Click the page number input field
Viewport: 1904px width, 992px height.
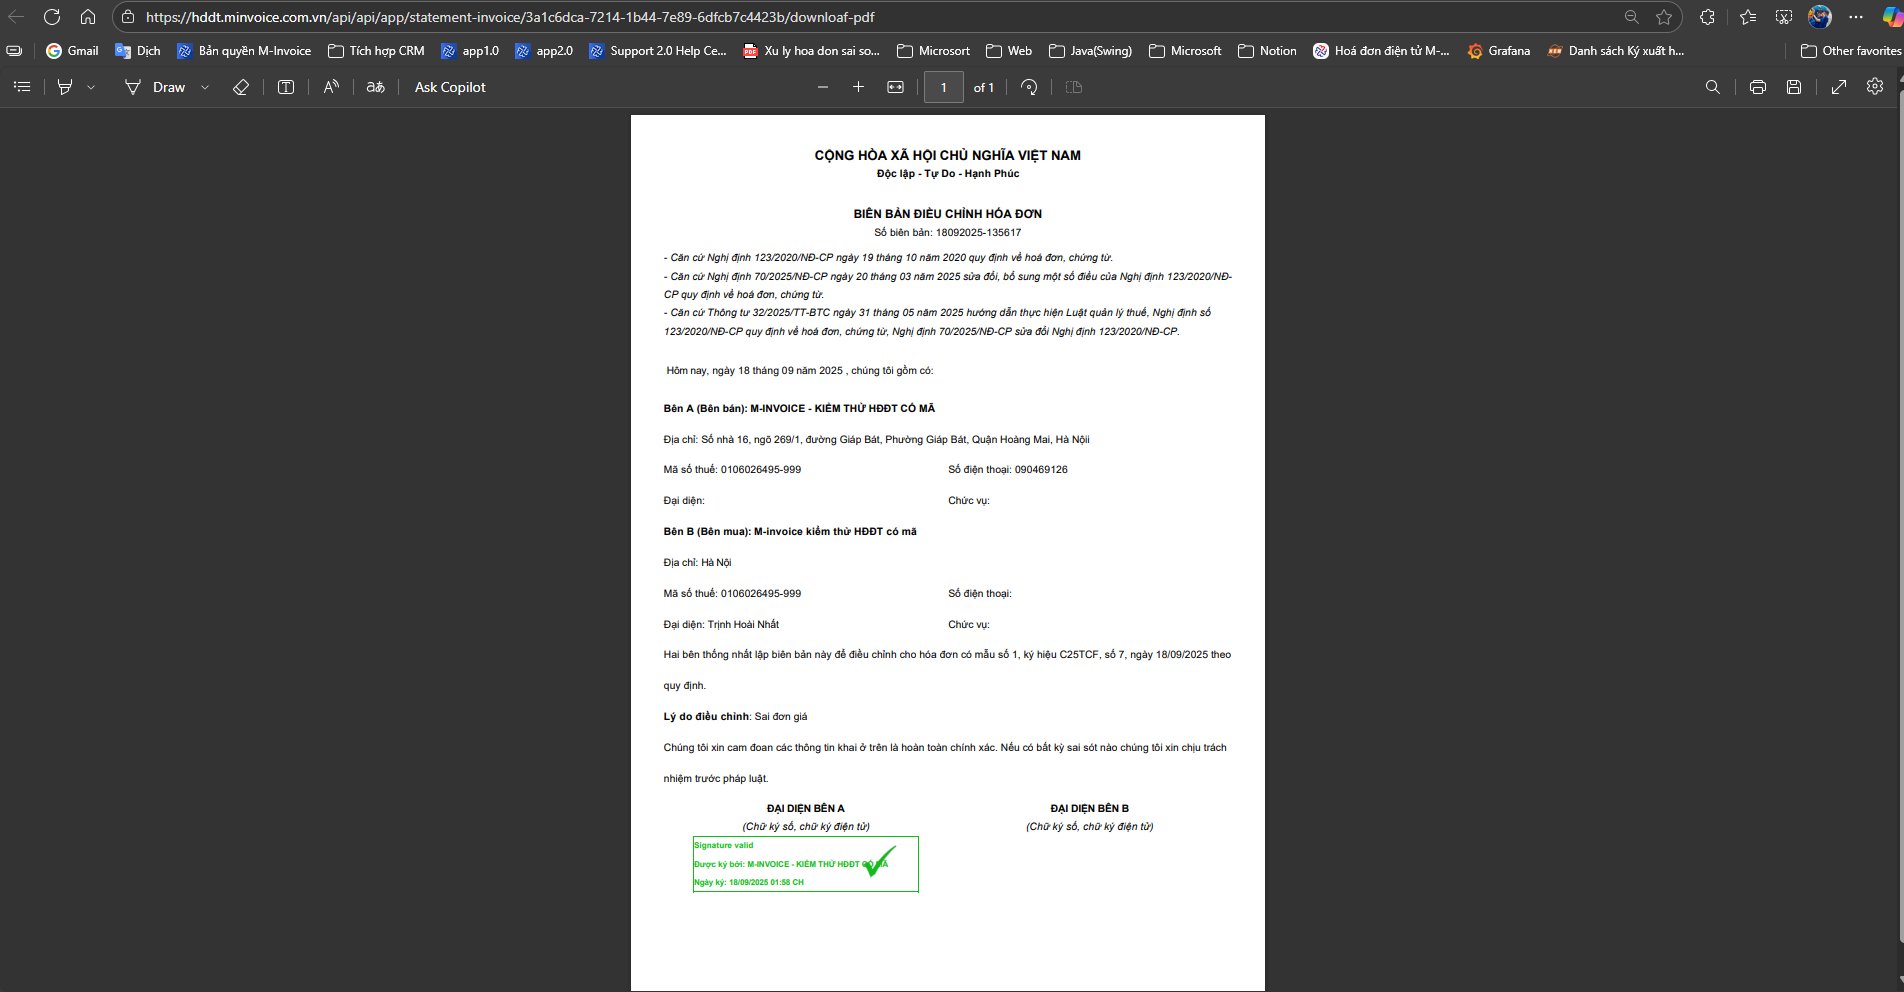[943, 87]
